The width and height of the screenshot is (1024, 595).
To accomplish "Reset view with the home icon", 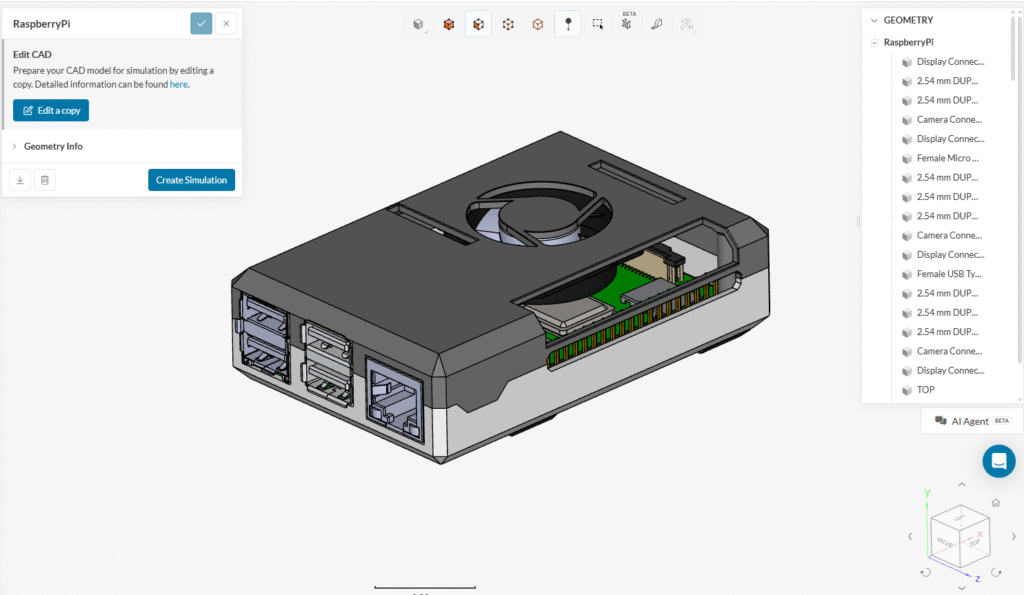I will click(x=995, y=503).
